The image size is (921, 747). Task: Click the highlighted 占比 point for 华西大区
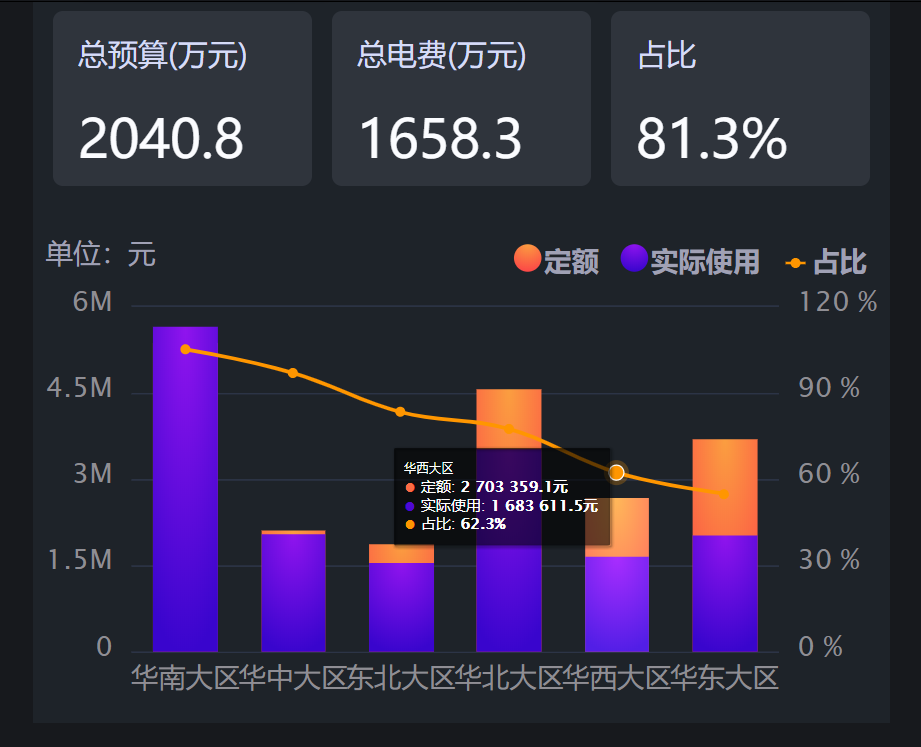coord(617,473)
